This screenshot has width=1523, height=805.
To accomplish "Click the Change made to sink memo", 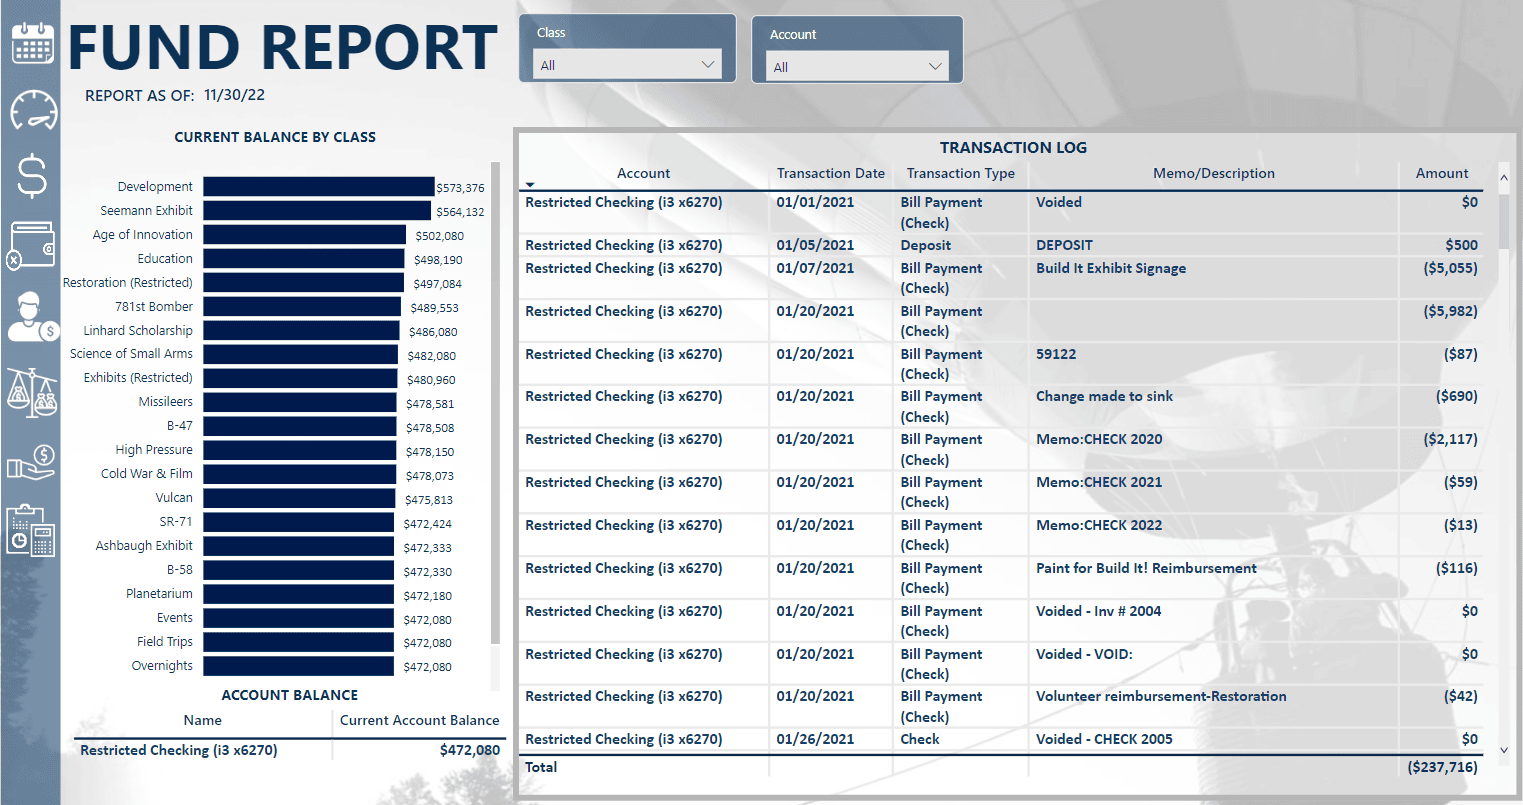I will (1104, 396).
